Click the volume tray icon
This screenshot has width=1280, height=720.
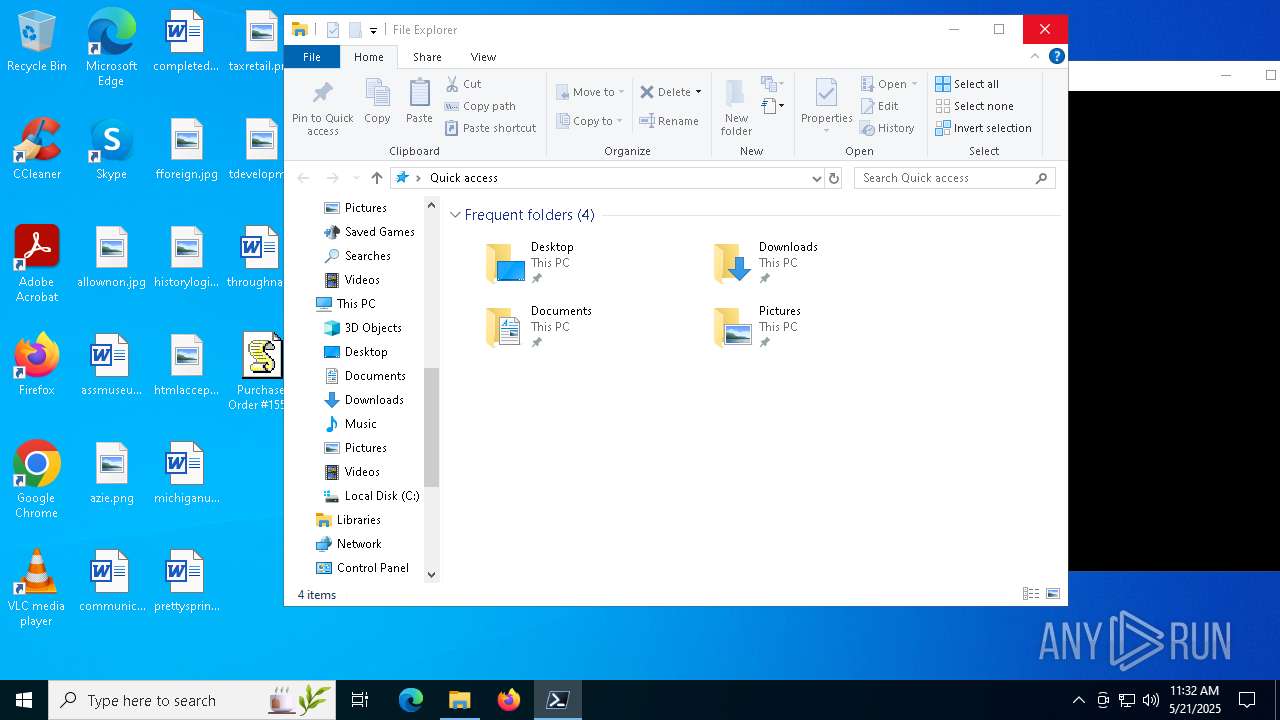1150,700
